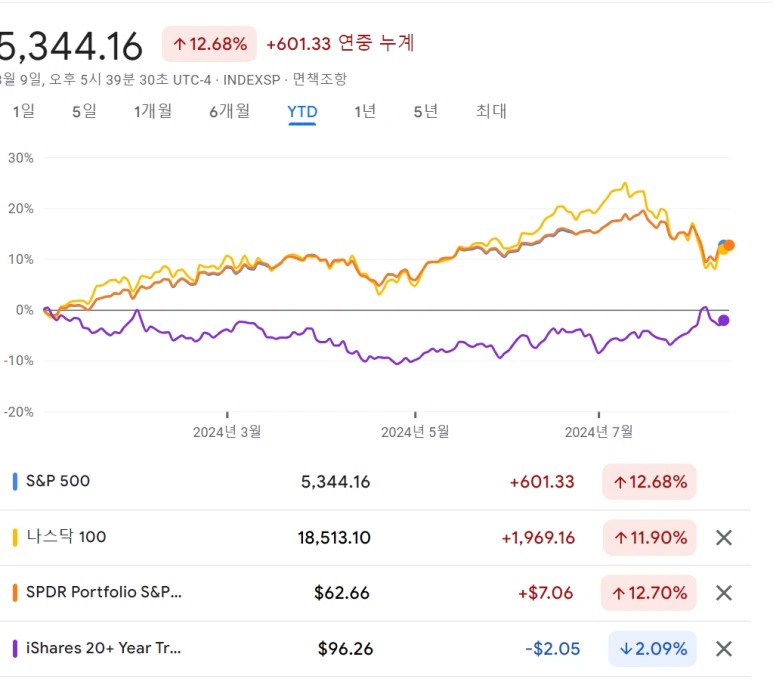Screen dimensions: 773x682
Task: Click the +1,969.16 change value
Action: pos(538,538)
